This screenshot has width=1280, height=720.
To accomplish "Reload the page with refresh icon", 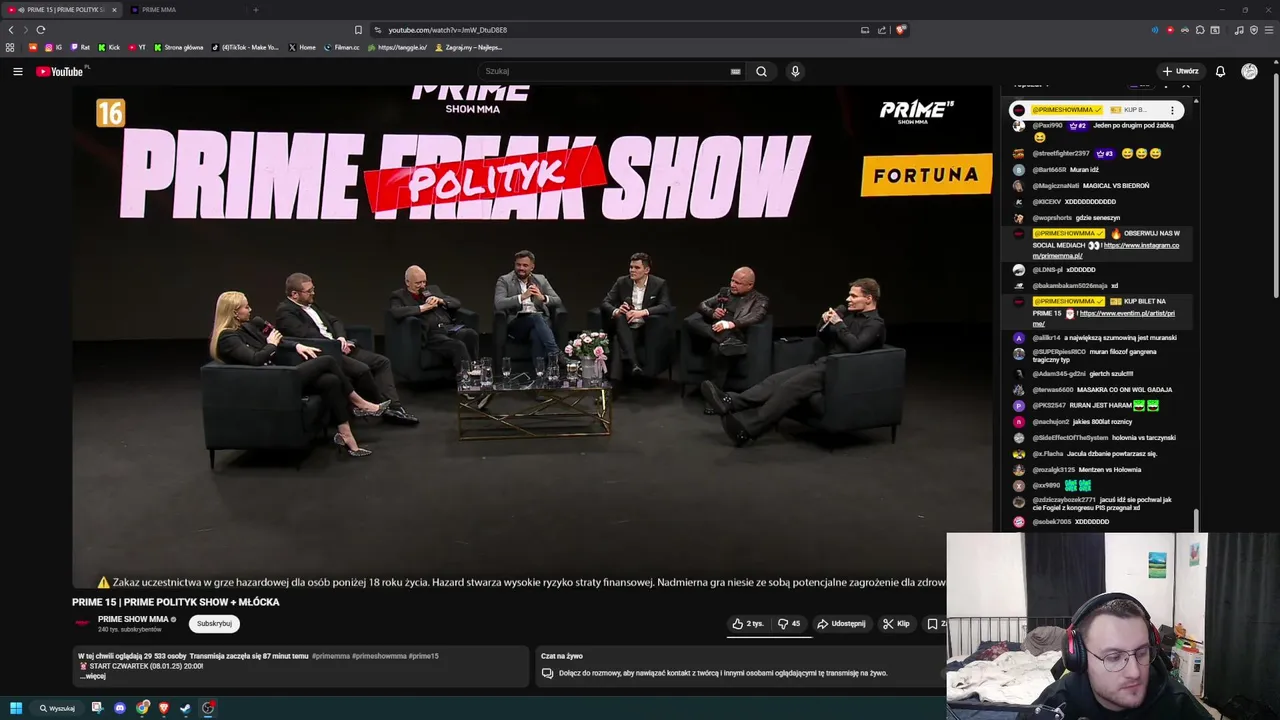I will 41,30.
